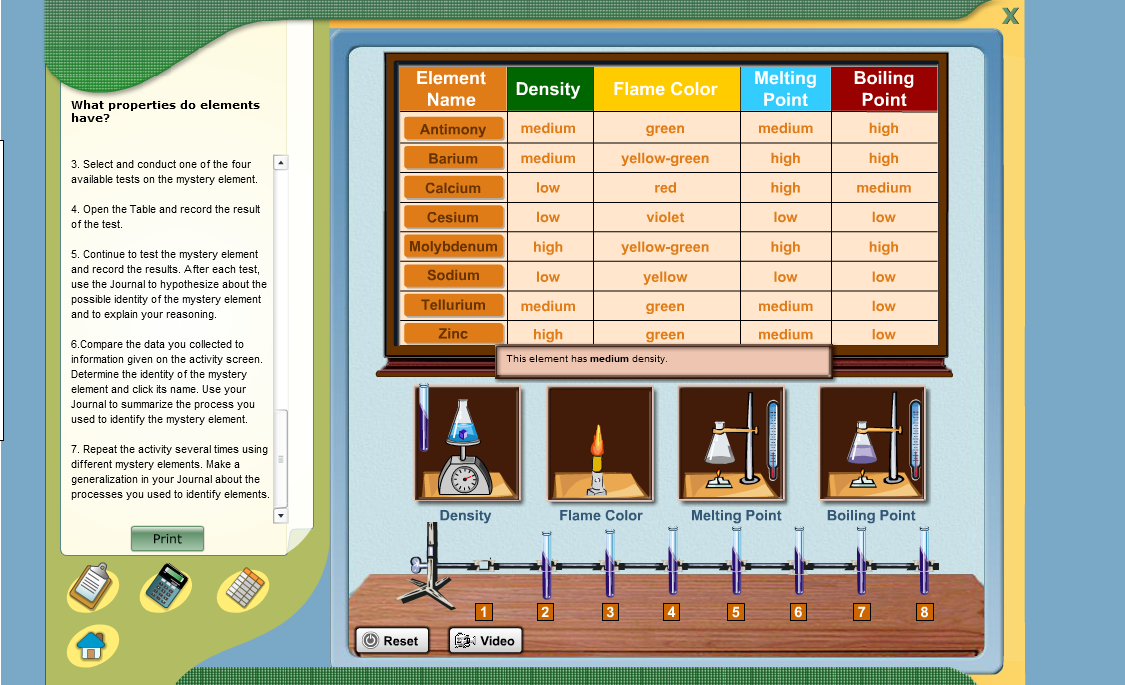Select the Boiling Point test icon
The width and height of the screenshot is (1125, 685).
872,443
